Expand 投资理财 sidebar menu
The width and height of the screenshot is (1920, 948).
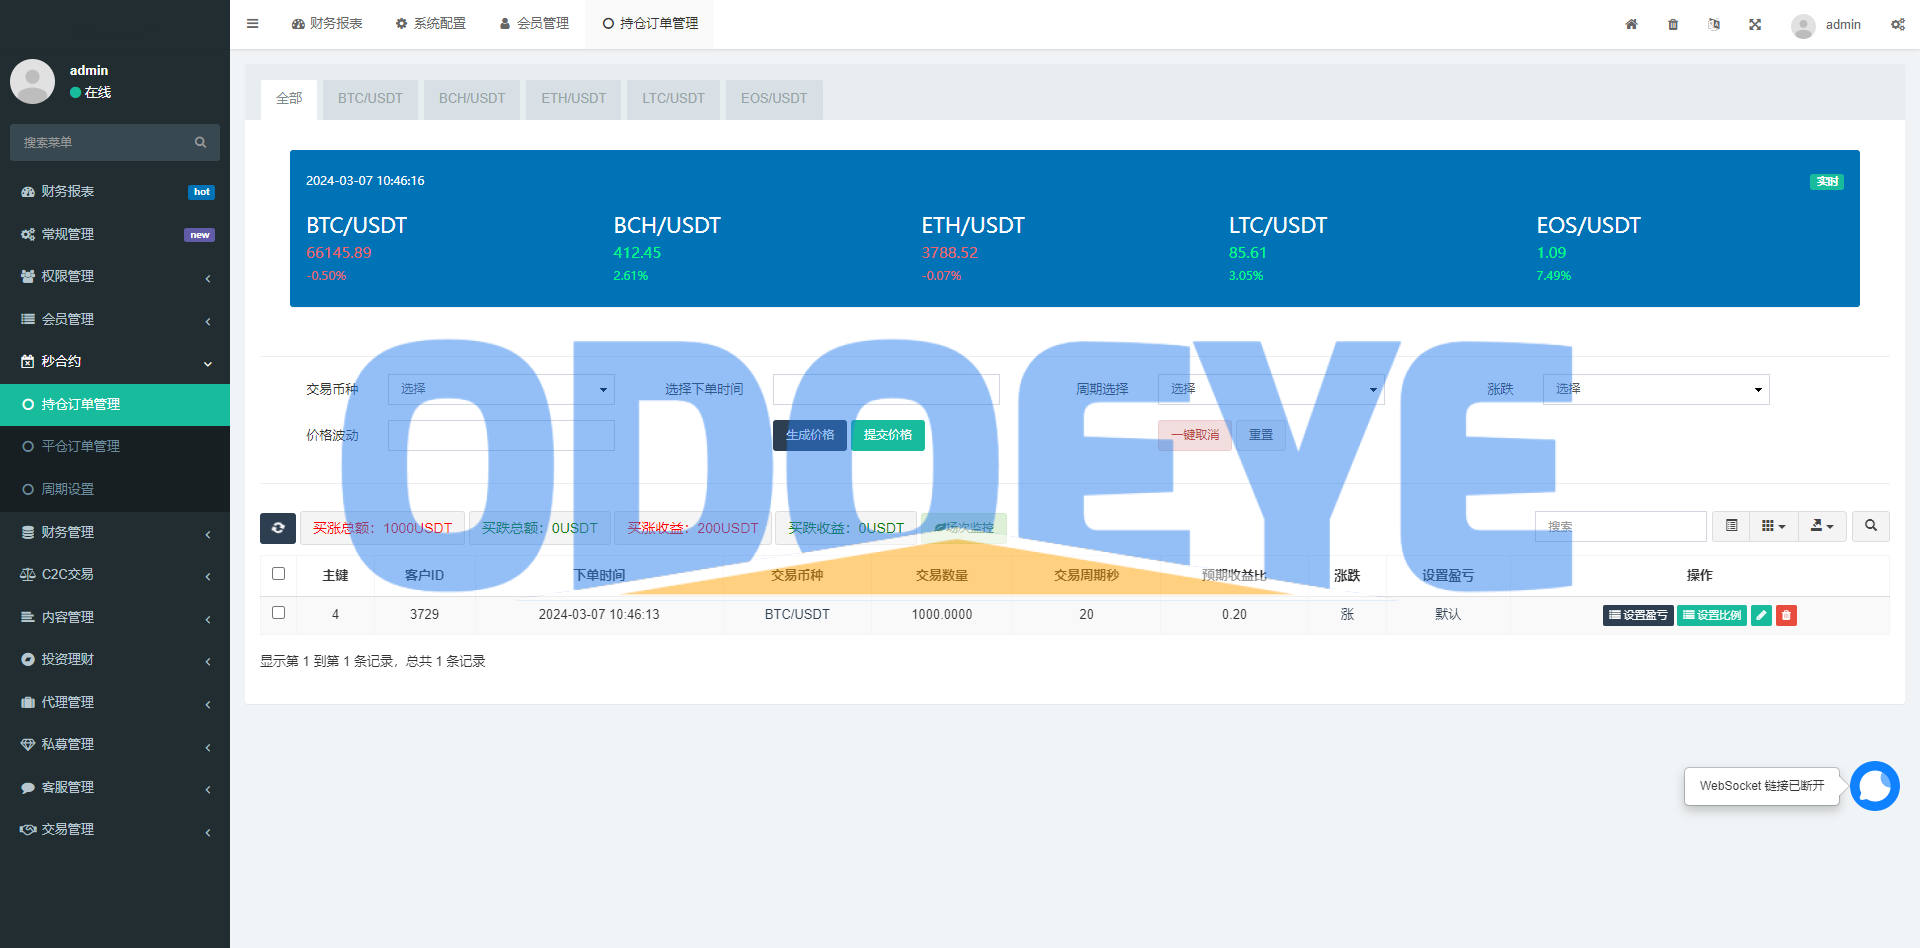click(x=115, y=660)
